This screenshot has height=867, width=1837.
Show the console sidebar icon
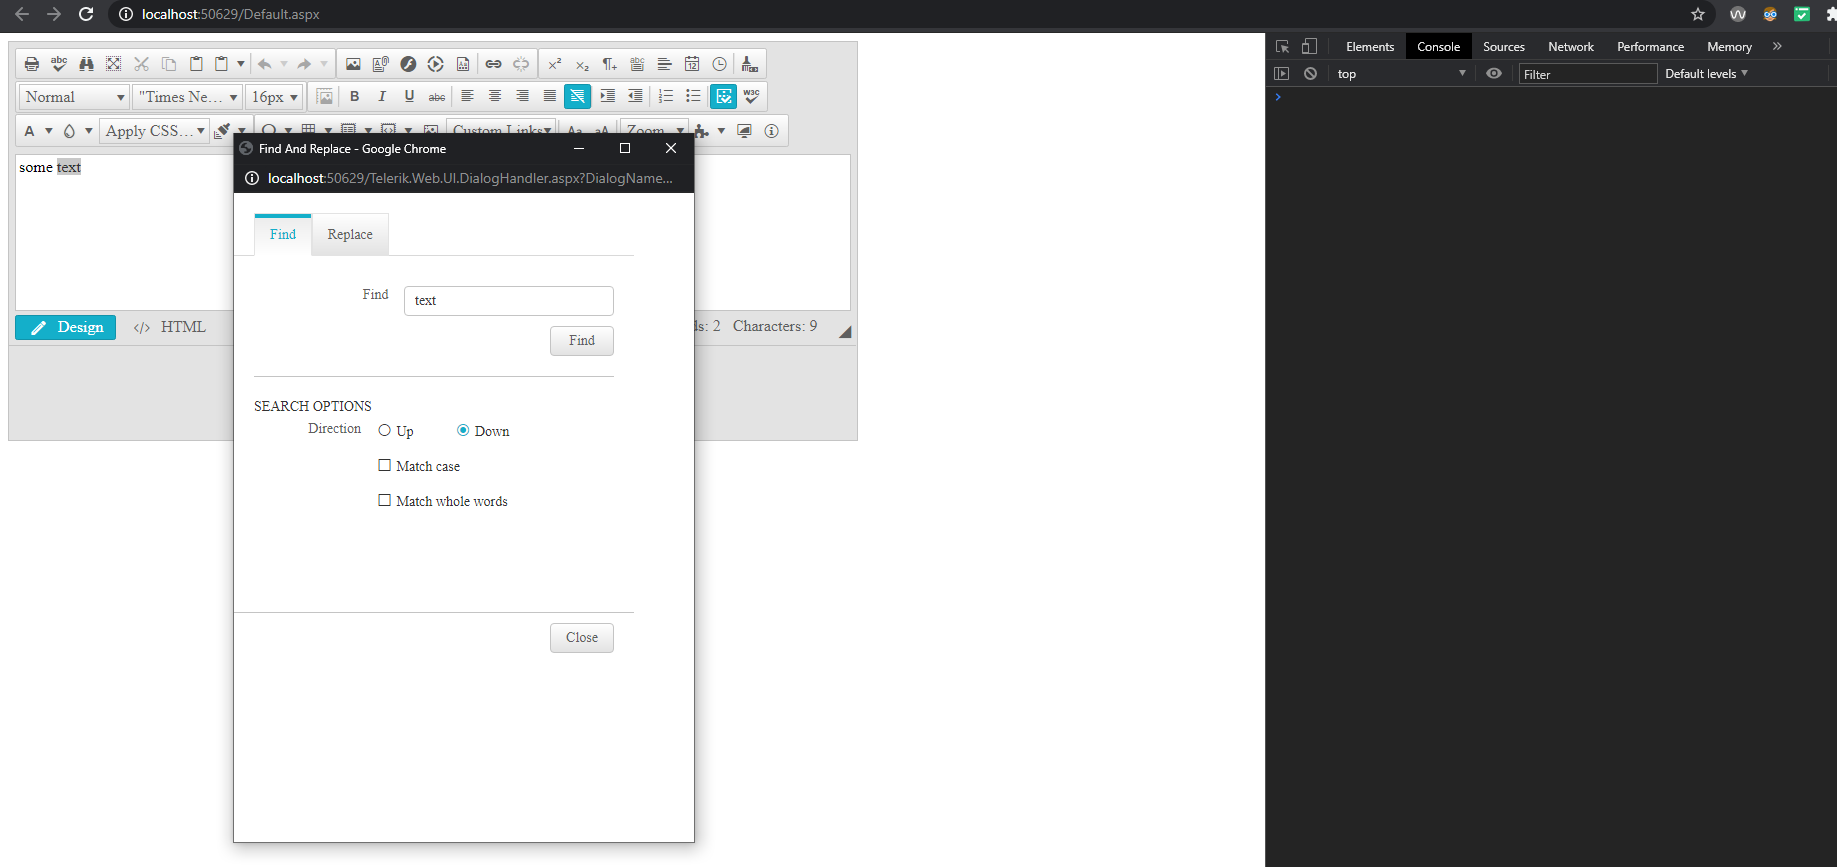pos(1282,74)
